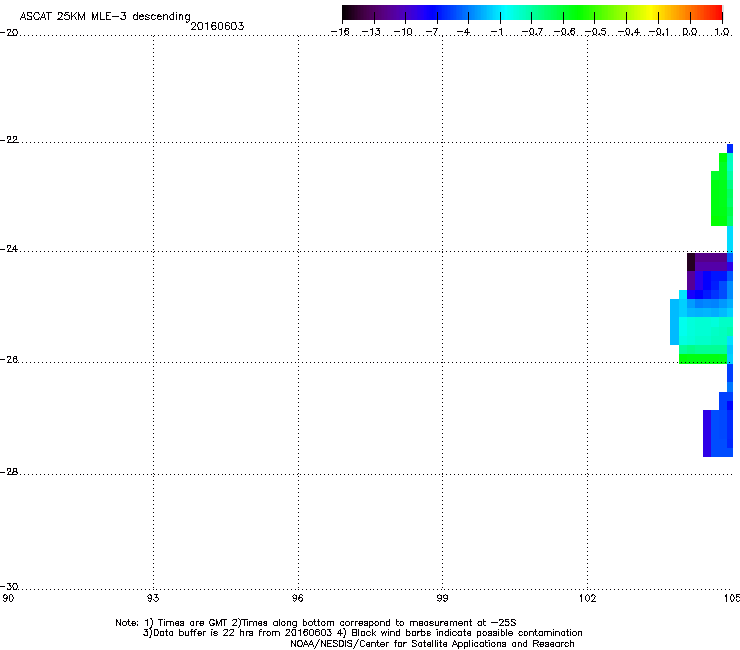Screen dimensions: 740x650
Task: Click the colorbar label '-1'
Action: [x=496, y=32]
